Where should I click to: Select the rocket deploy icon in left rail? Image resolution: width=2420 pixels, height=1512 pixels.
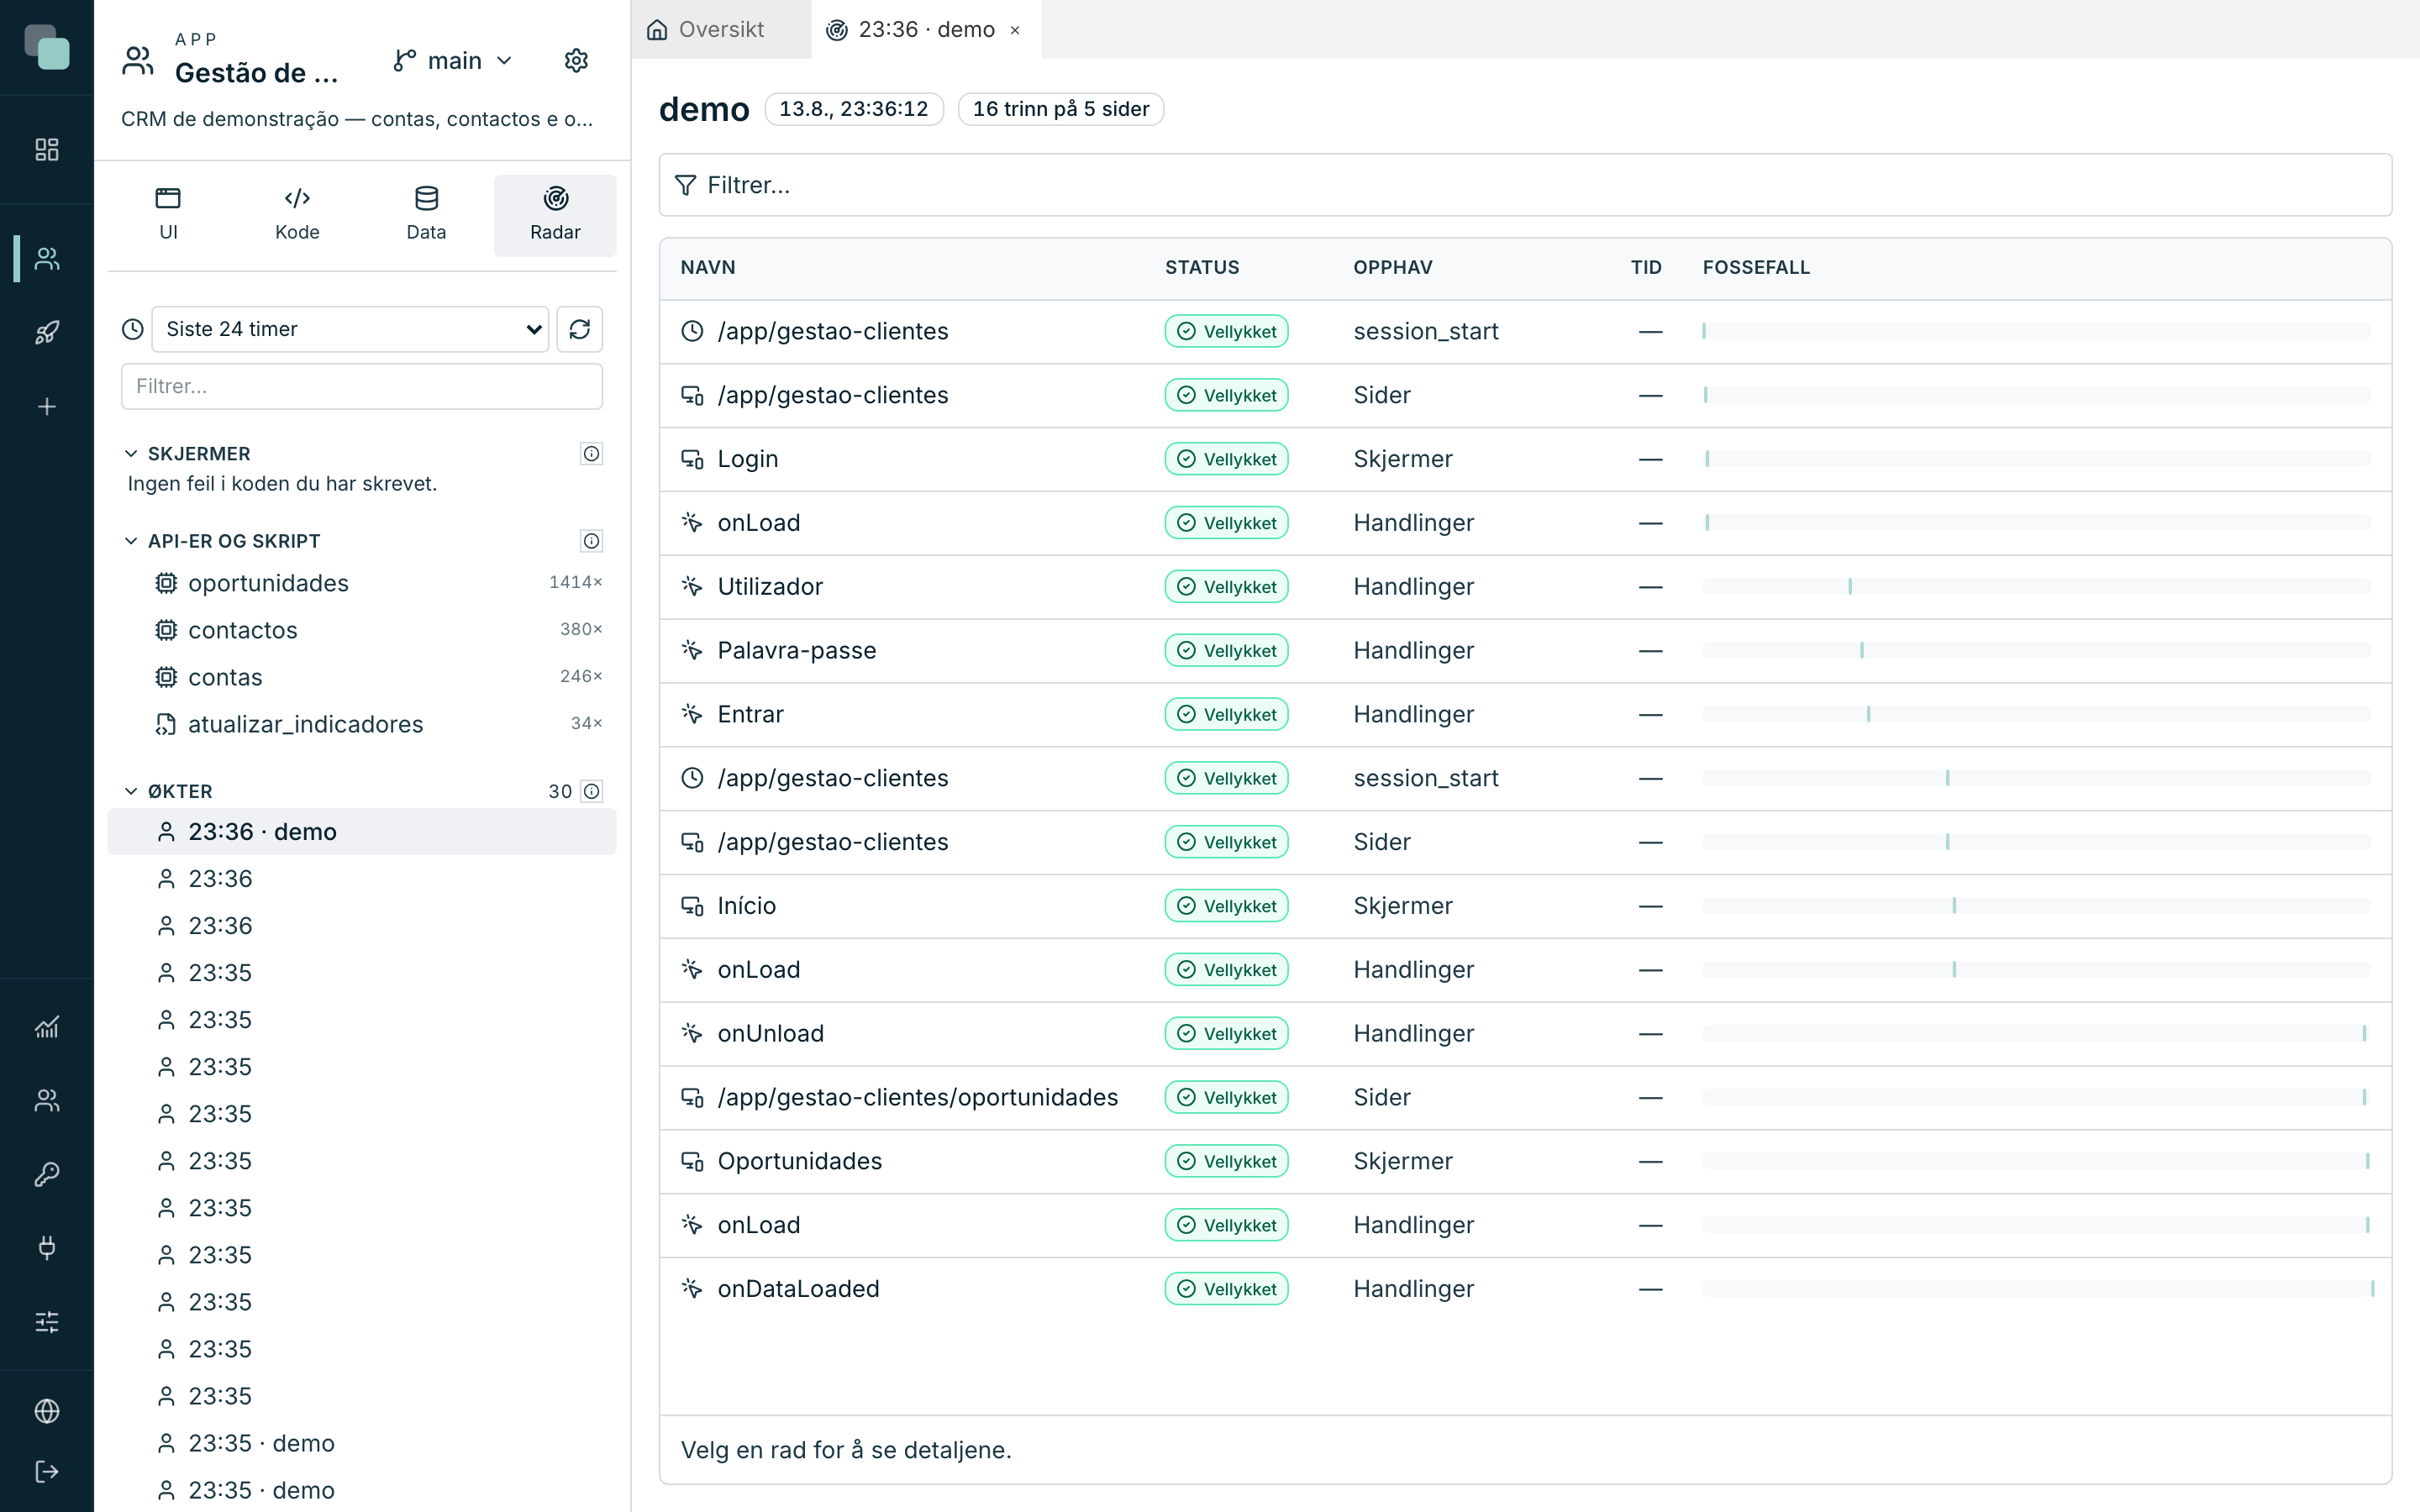tap(47, 332)
